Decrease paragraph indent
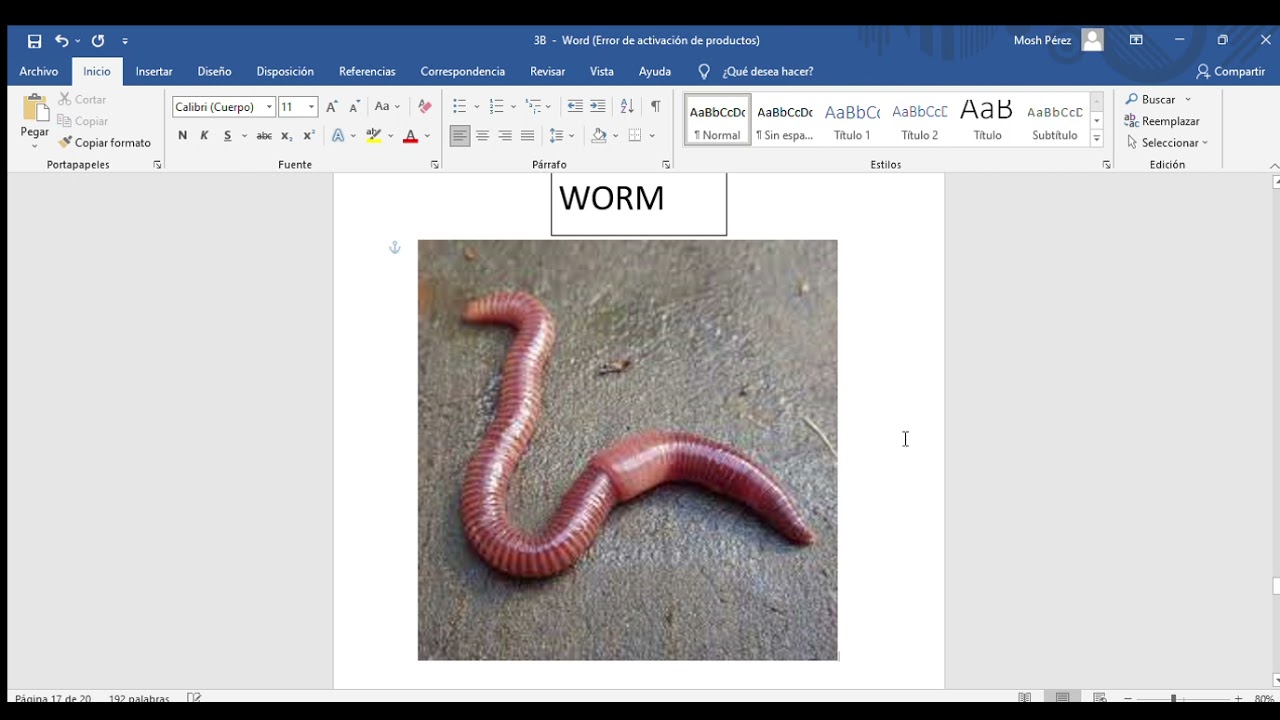This screenshot has width=1280, height=720. (575, 107)
